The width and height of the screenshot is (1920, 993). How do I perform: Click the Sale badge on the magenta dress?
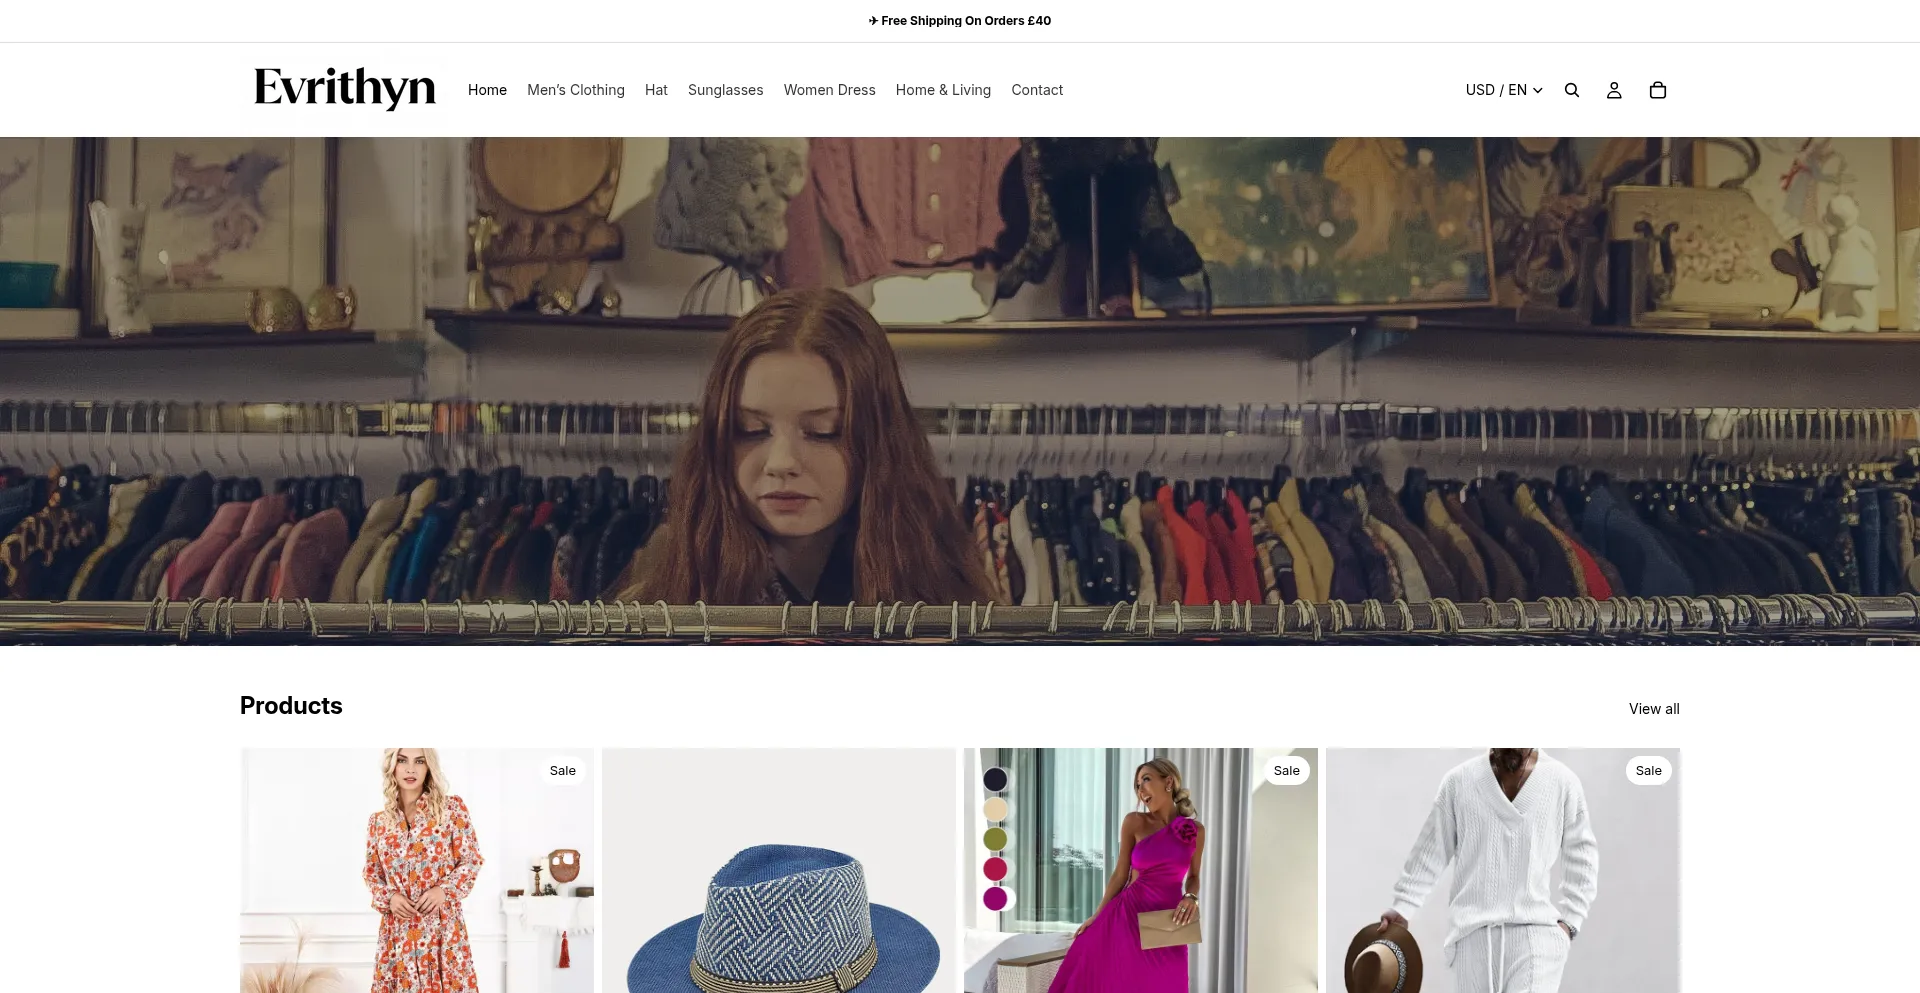(1287, 771)
